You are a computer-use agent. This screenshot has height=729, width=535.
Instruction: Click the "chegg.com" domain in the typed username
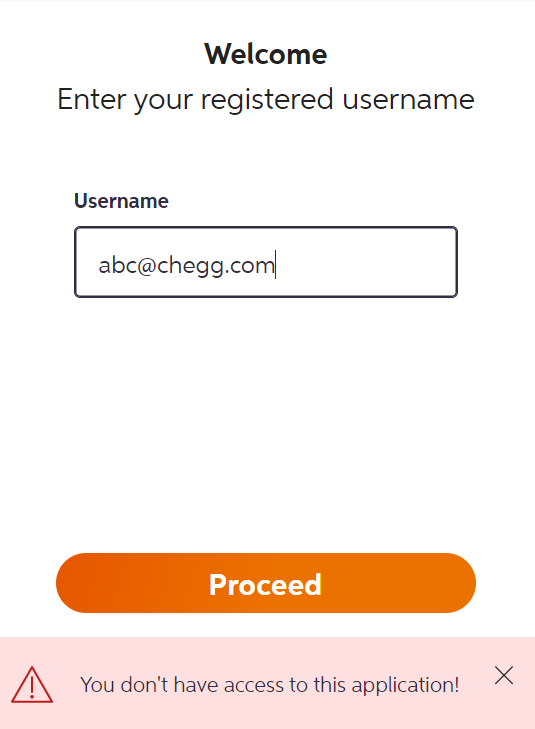coord(216,266)
